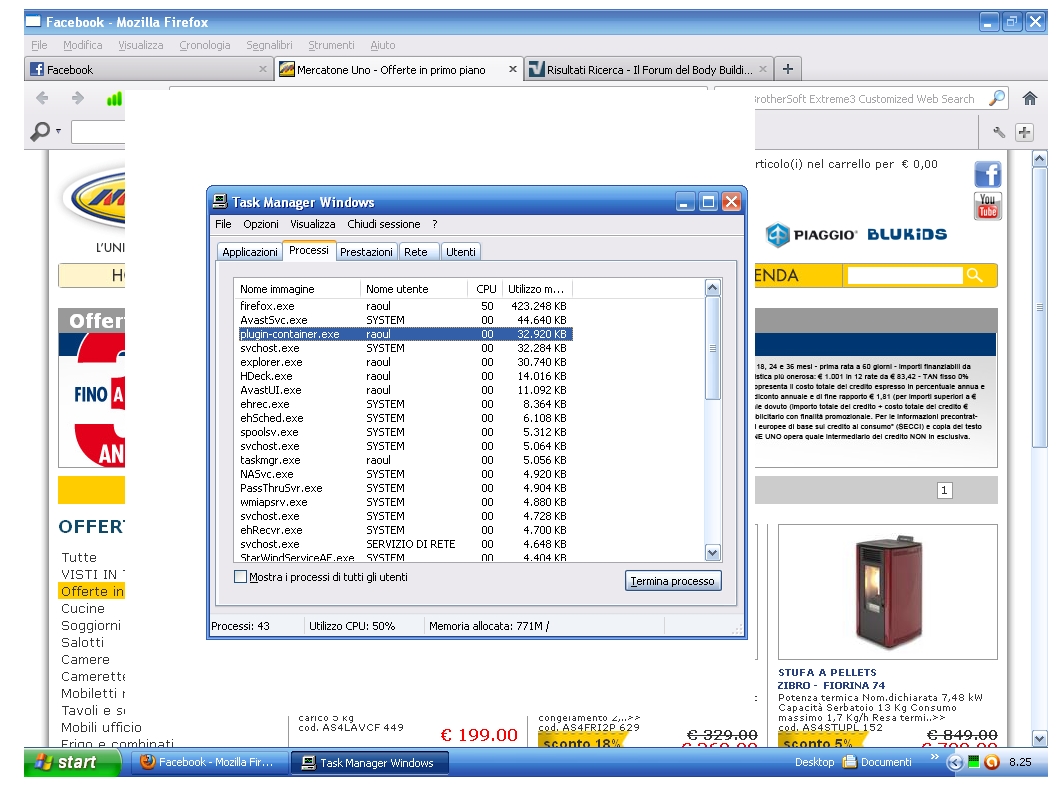Click the Facebook icon on the webpage
The image size is (1060, 793).
tap(987, 174)
